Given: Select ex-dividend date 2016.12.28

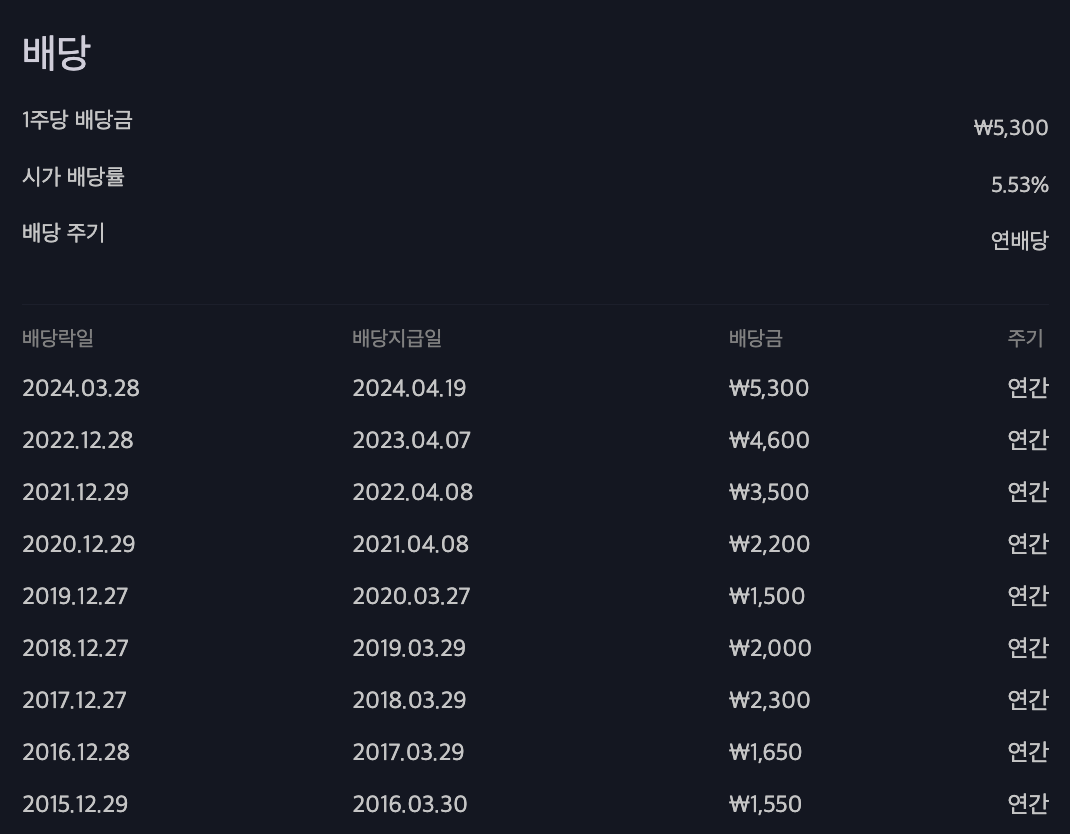Looking at the screenshot, I should pos(76,751).
